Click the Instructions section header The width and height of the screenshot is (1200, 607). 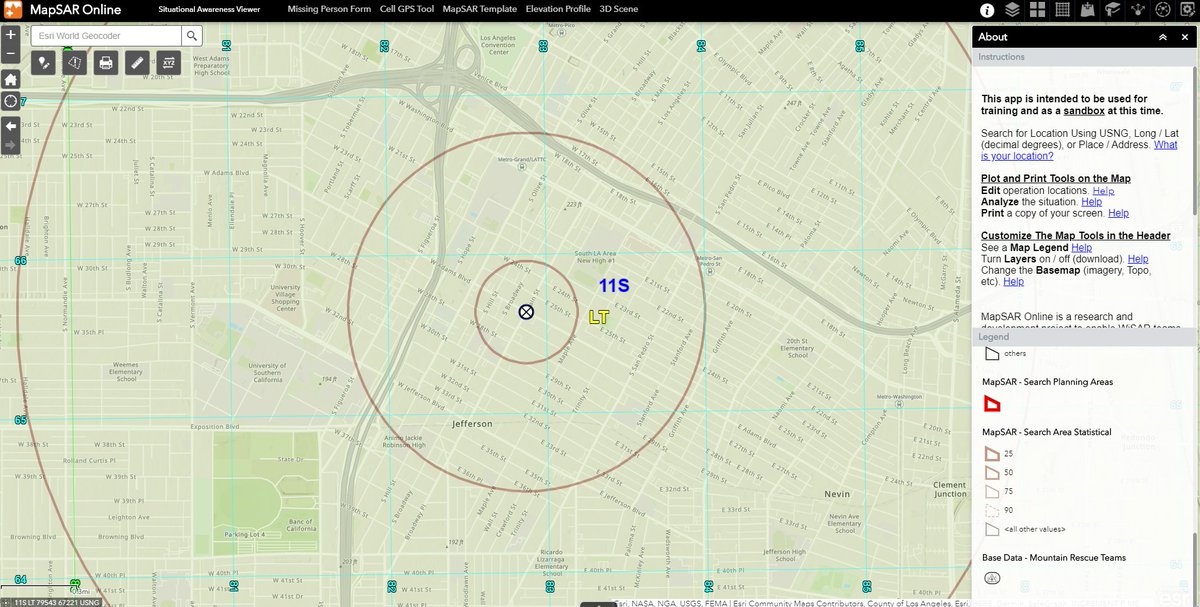point(1083,57)
